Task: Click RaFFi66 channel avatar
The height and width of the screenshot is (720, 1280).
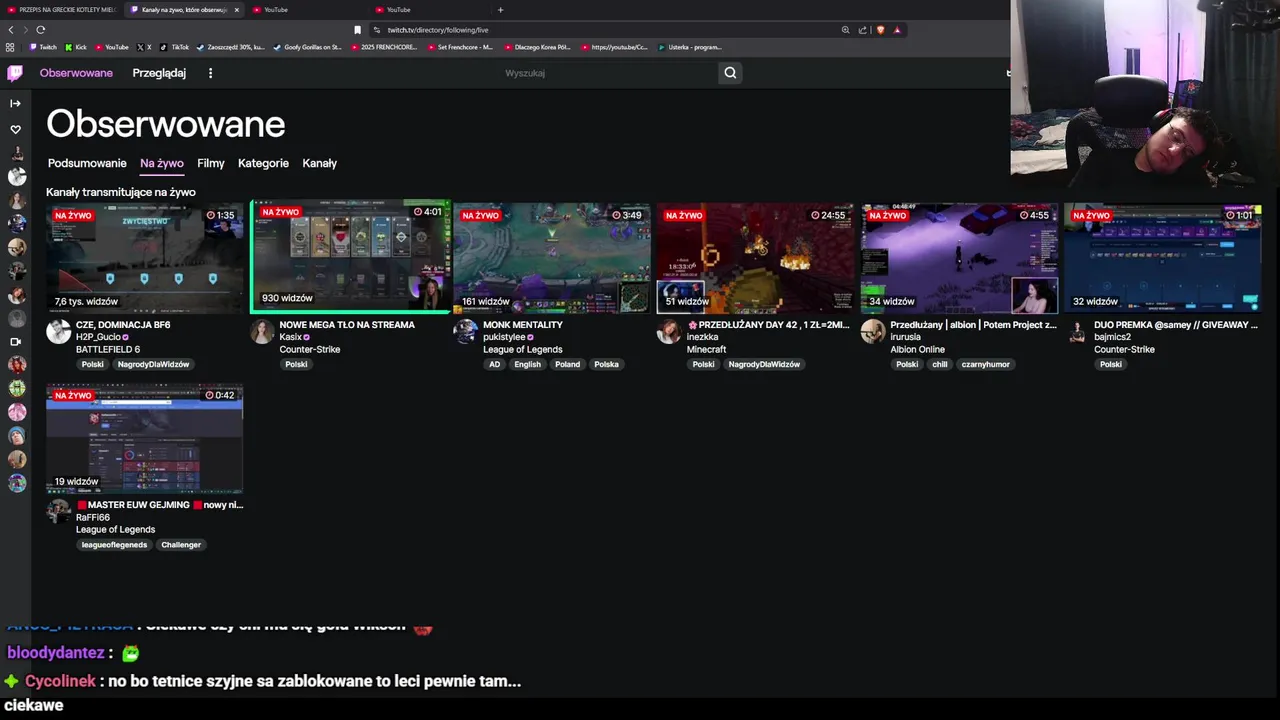Action: tap(59, 512)
